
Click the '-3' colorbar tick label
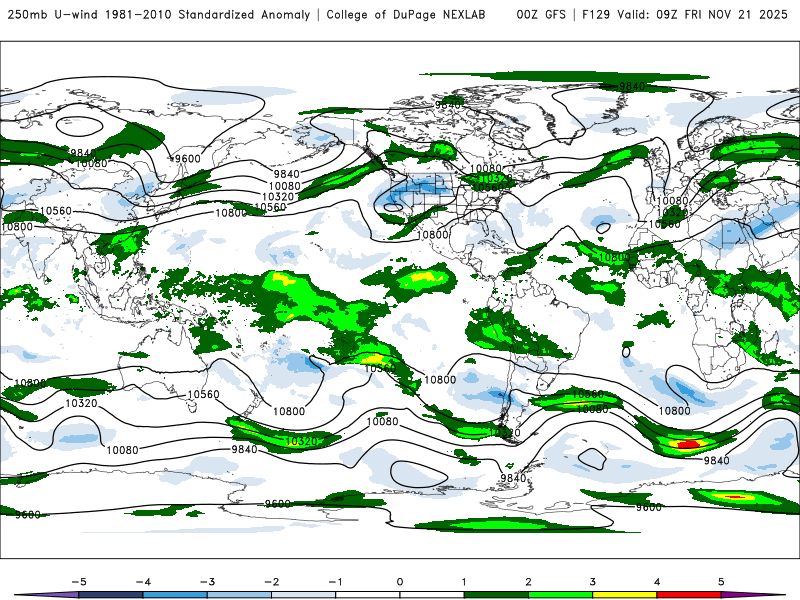(x=207, y=582)
